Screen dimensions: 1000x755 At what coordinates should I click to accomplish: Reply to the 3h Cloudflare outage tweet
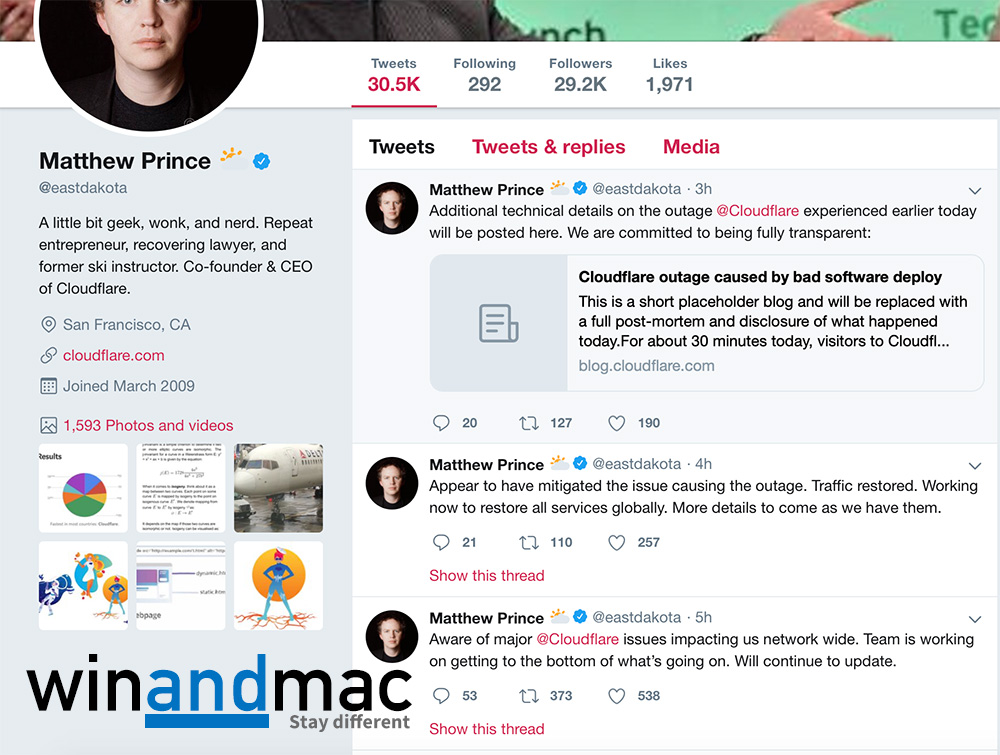tap(441, 423)
